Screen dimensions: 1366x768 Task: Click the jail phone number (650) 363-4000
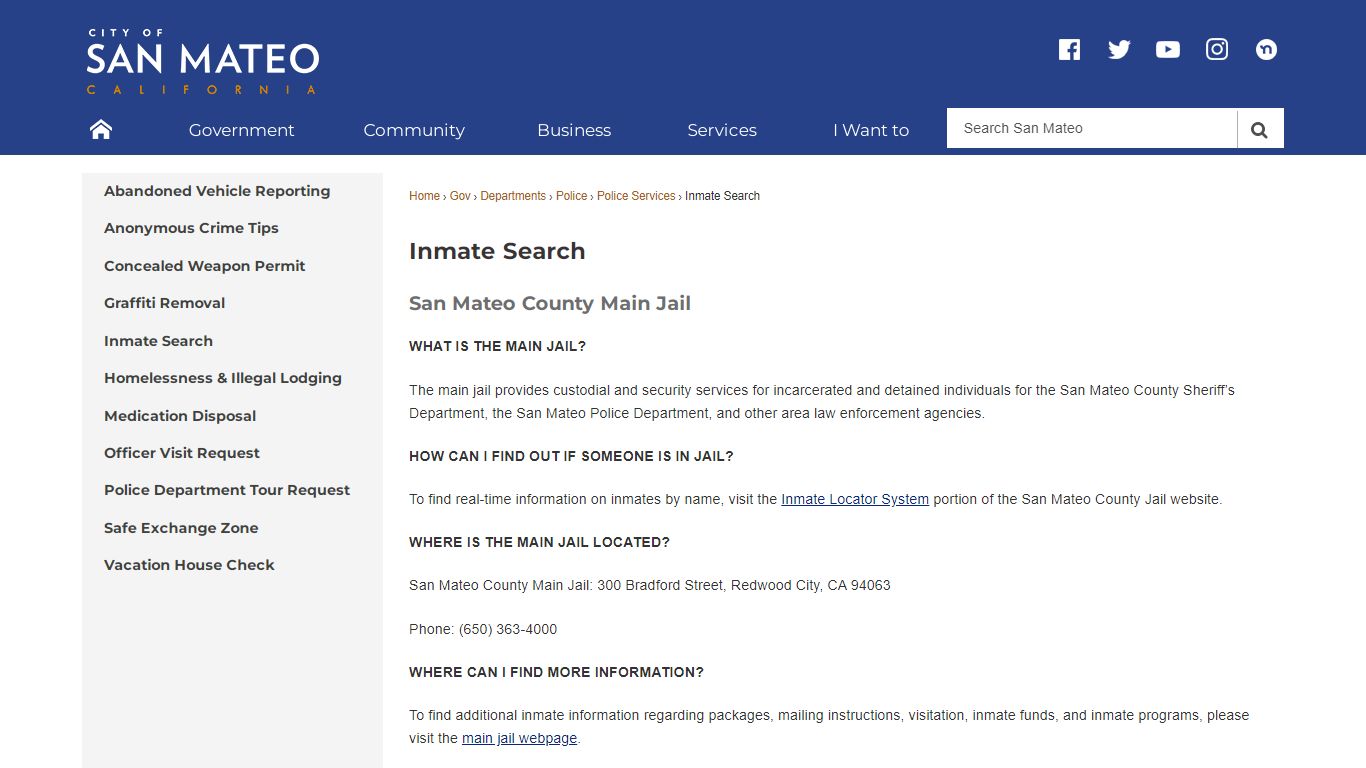tap(508, 629)
